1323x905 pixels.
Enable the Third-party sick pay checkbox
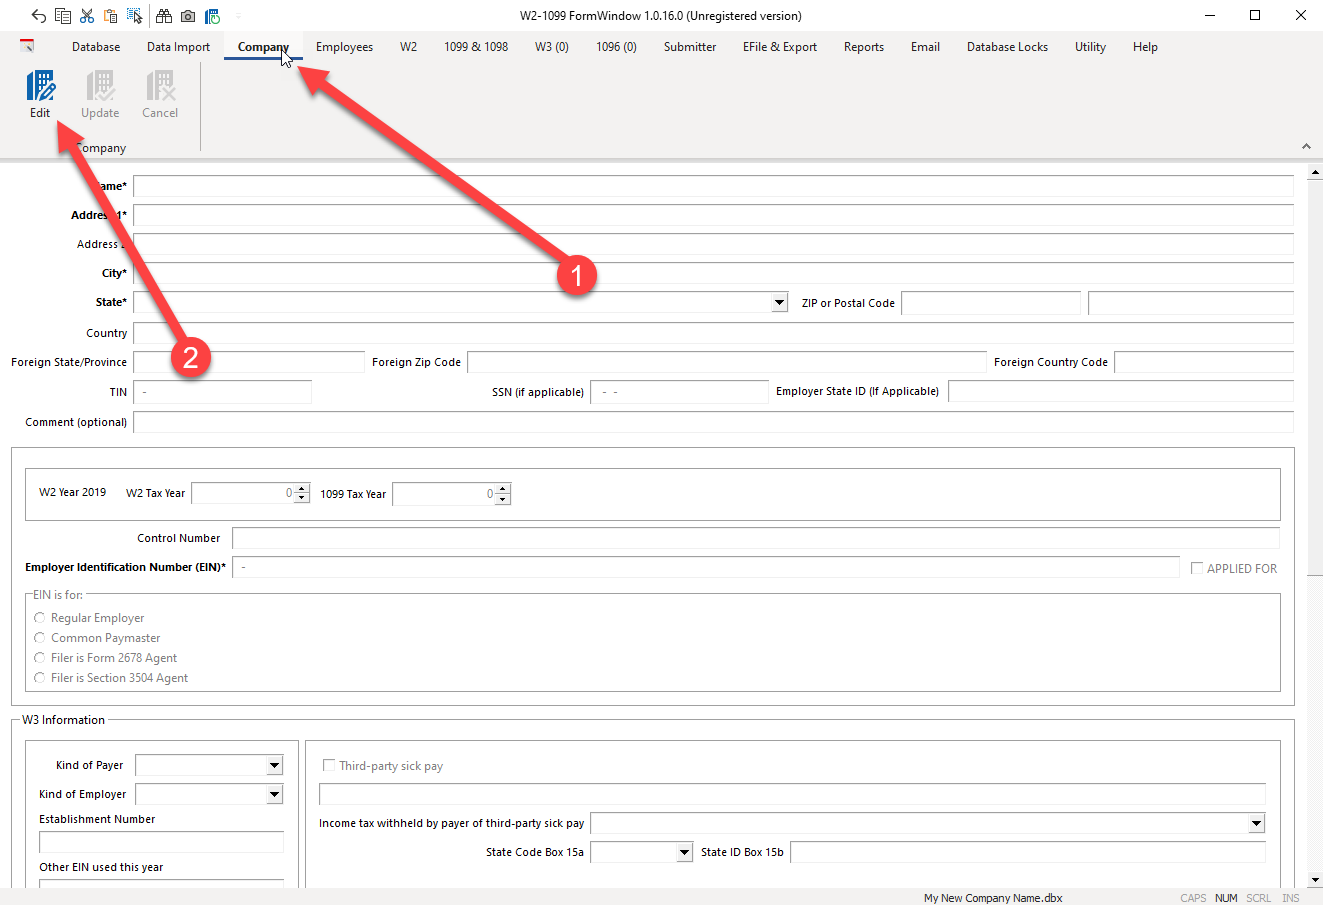coord(329,765)
